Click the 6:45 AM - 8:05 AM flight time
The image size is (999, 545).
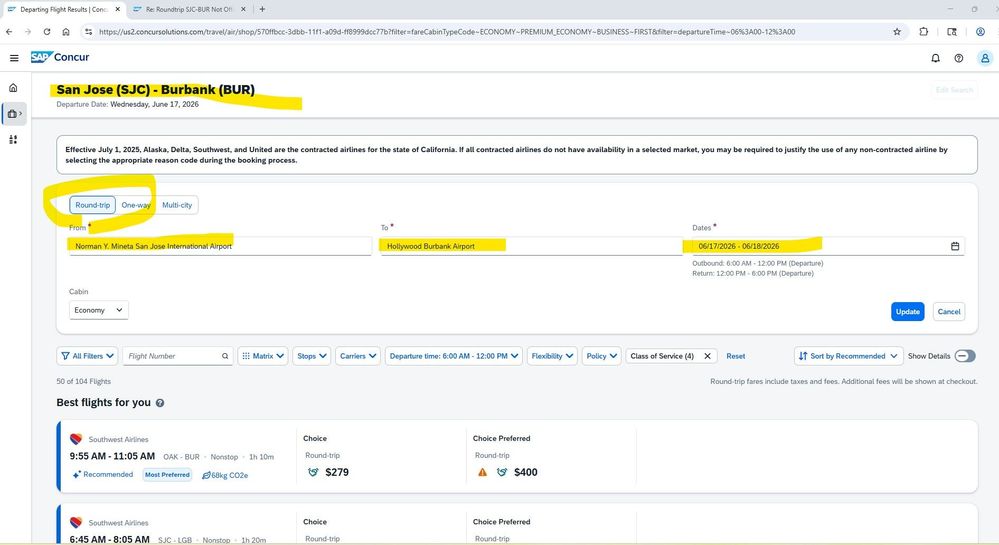[x=110, y=539]
